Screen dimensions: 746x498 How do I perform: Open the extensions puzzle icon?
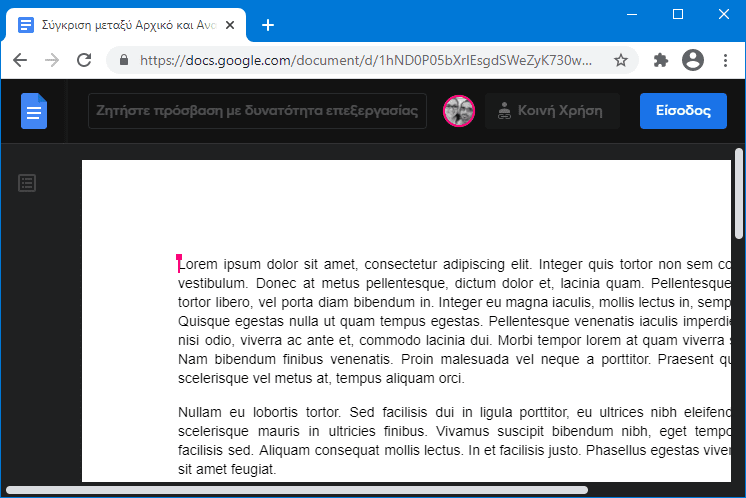click(x=660, y=60)
